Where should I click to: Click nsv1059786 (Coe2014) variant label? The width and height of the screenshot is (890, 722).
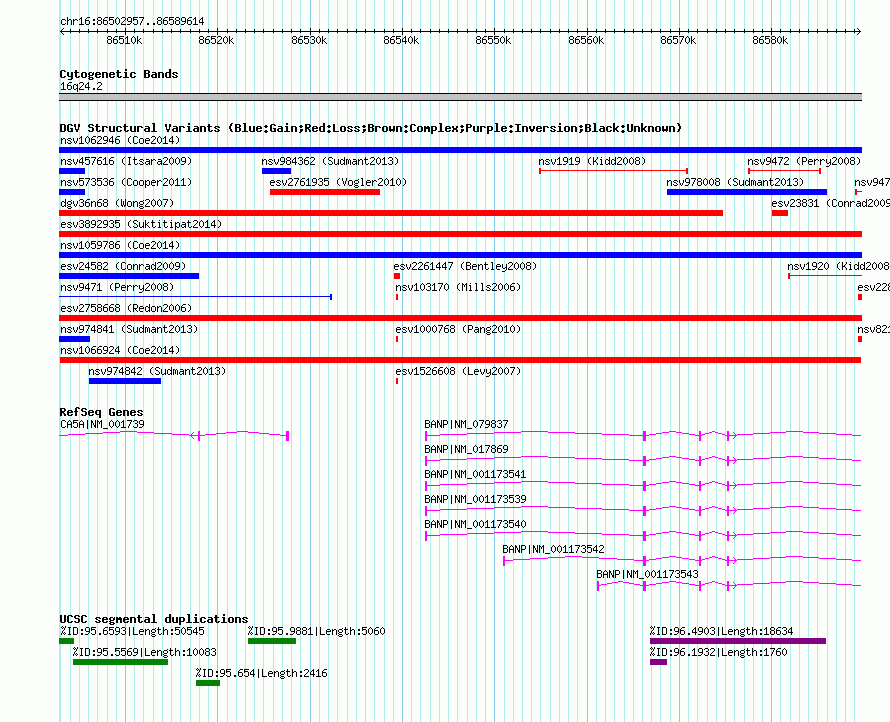[120, 245]
